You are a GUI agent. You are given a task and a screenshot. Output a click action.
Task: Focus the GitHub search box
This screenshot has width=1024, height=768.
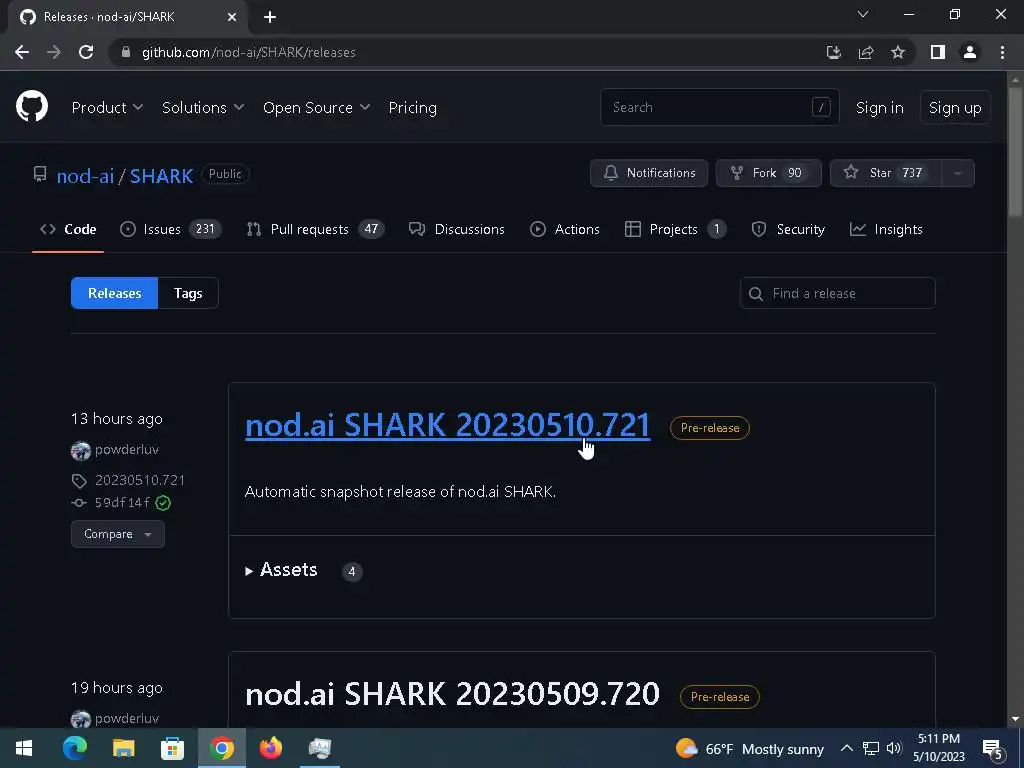click(720, 107)
